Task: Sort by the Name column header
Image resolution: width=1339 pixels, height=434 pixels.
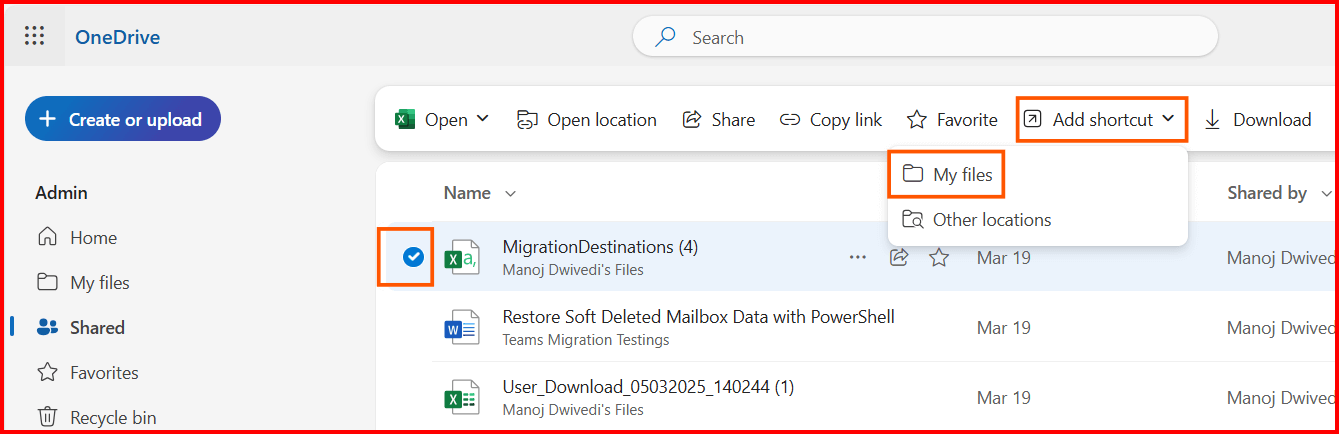Action: point(479,193)
